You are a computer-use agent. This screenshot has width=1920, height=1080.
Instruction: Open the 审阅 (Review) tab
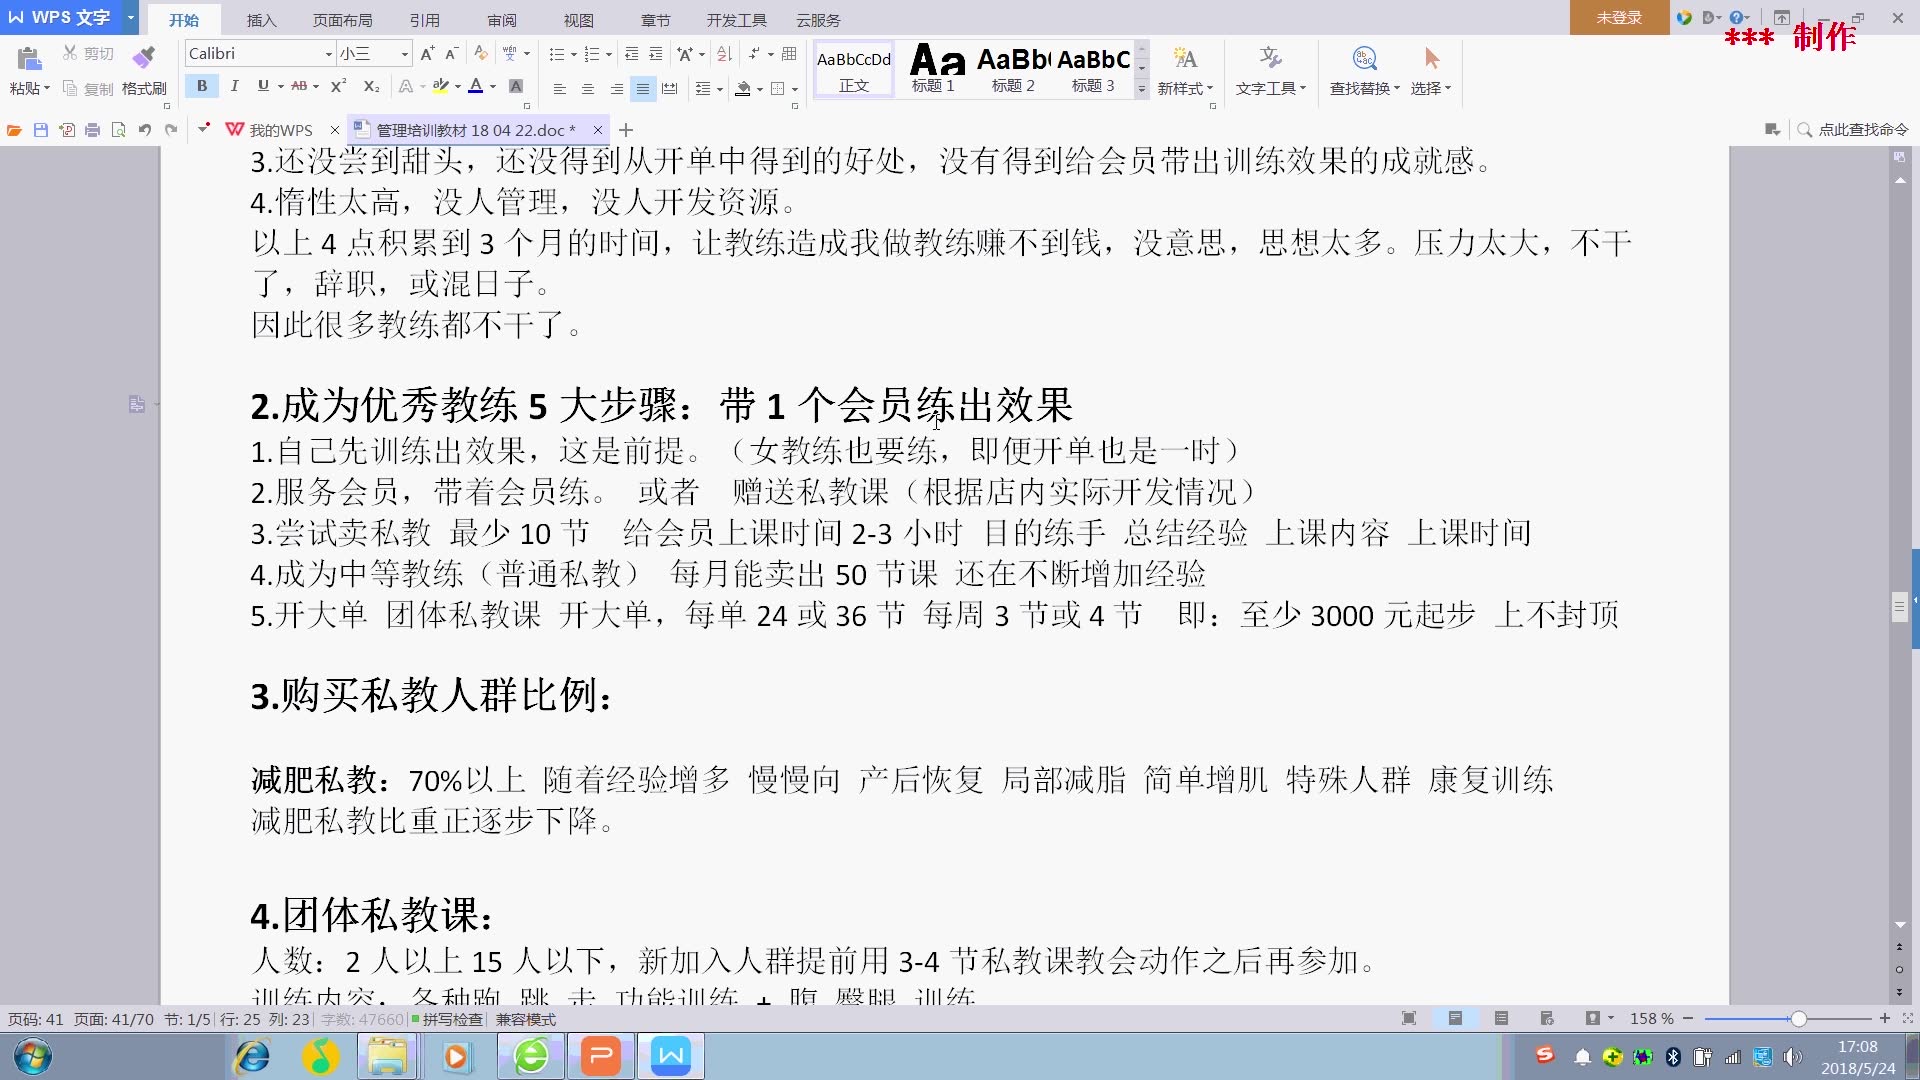click(502, 20)
